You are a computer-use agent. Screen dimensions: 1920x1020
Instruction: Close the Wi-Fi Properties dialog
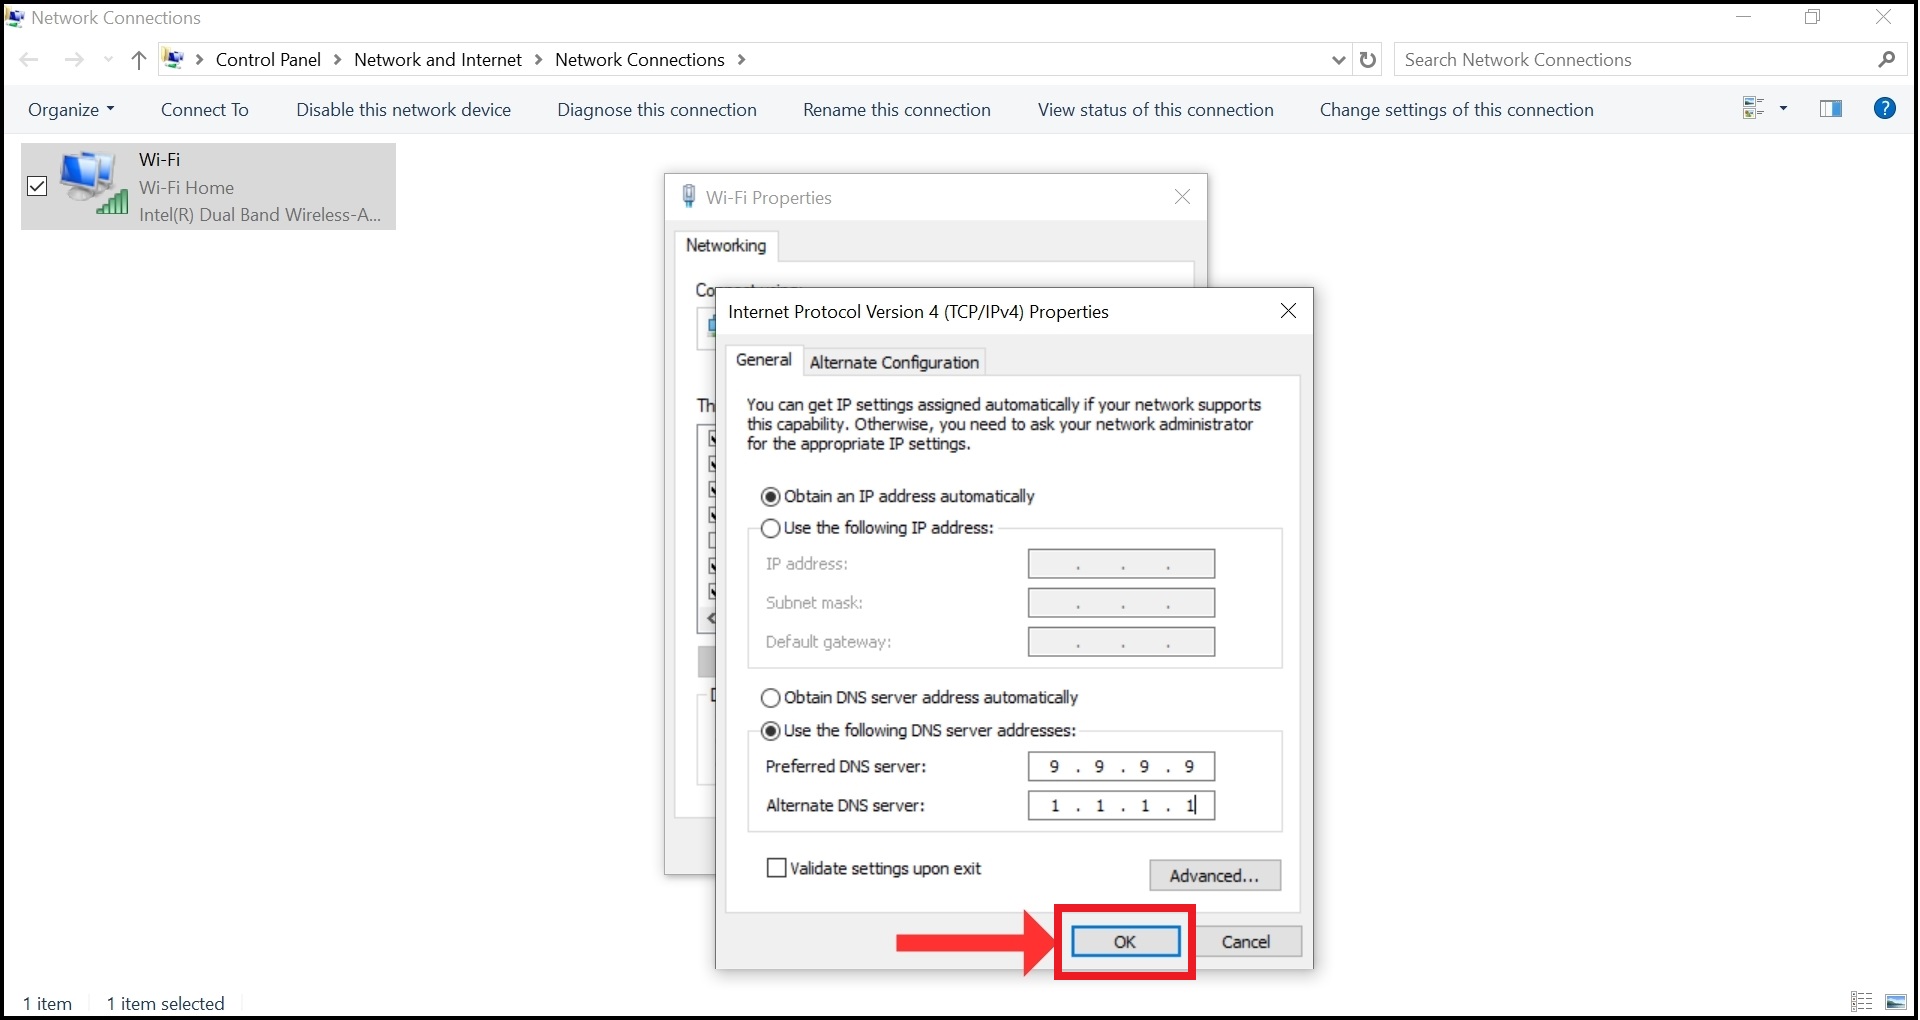point(1182,197)
